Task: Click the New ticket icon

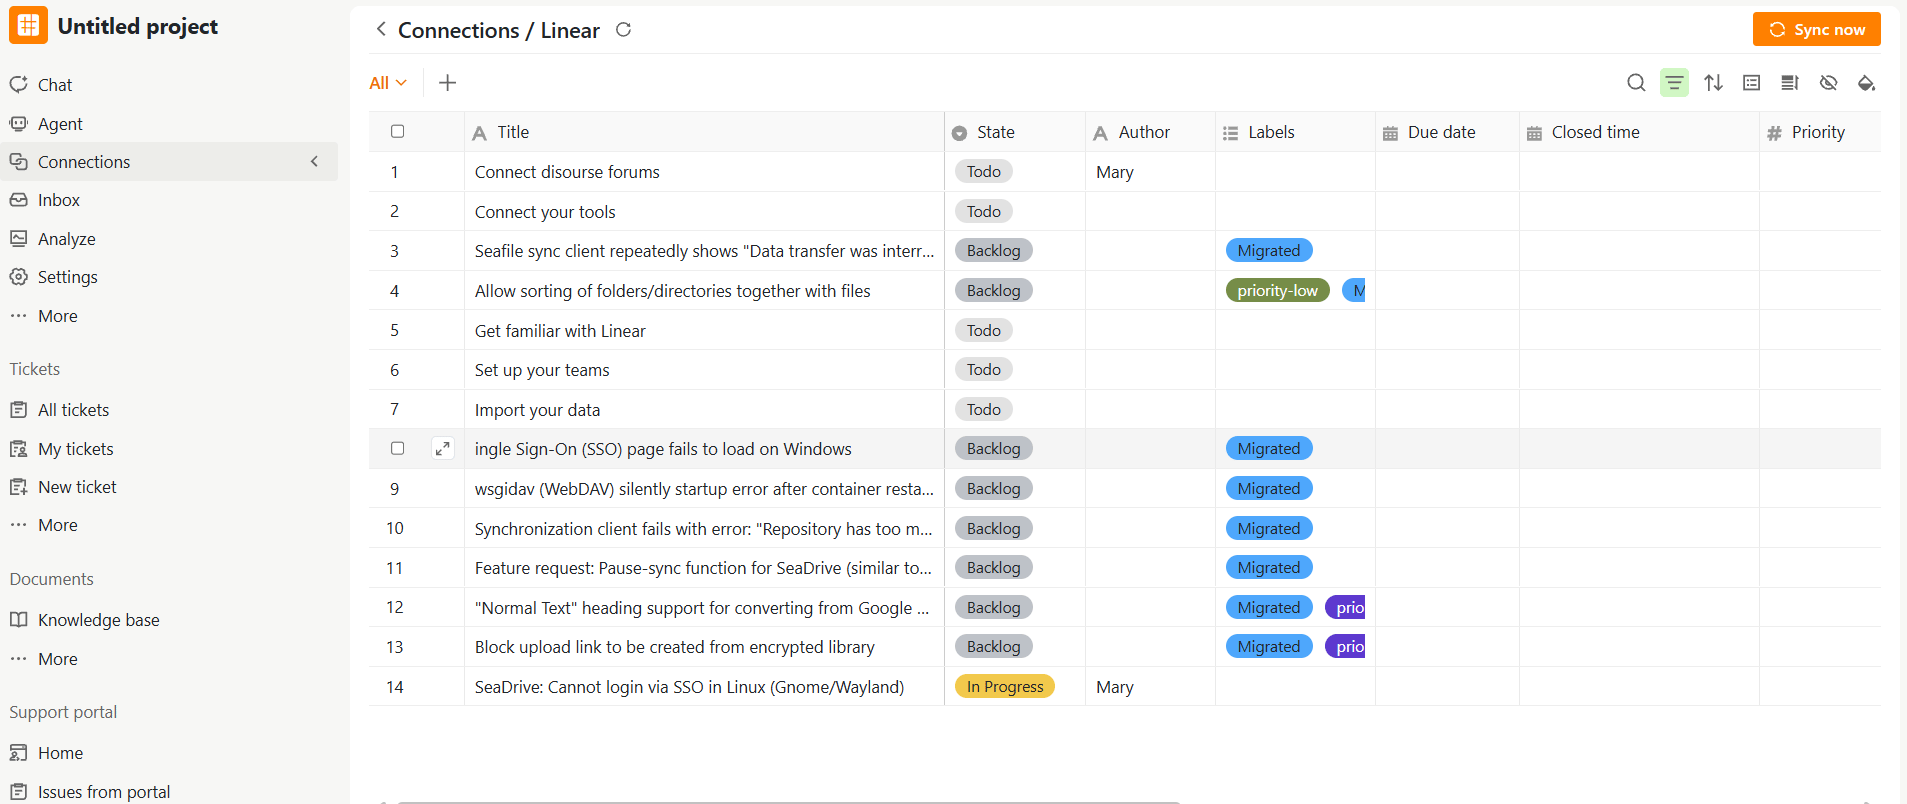Action: click(x=18, y=486)
